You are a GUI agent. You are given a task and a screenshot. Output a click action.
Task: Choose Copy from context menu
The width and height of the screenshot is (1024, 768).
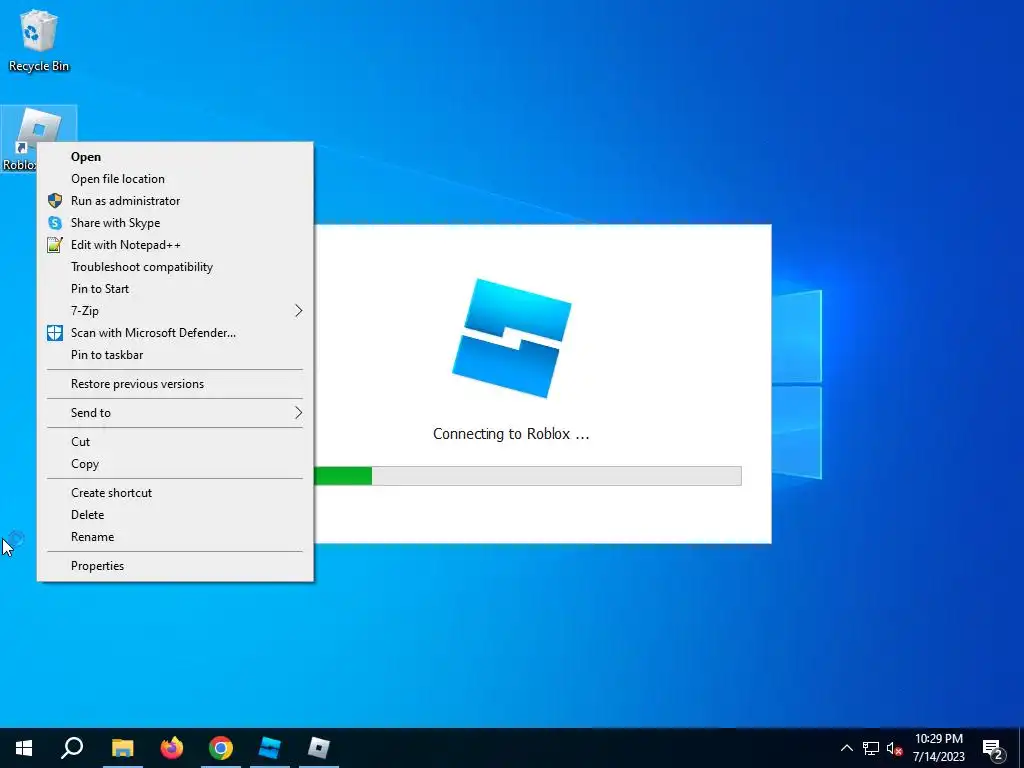point(175,464)
